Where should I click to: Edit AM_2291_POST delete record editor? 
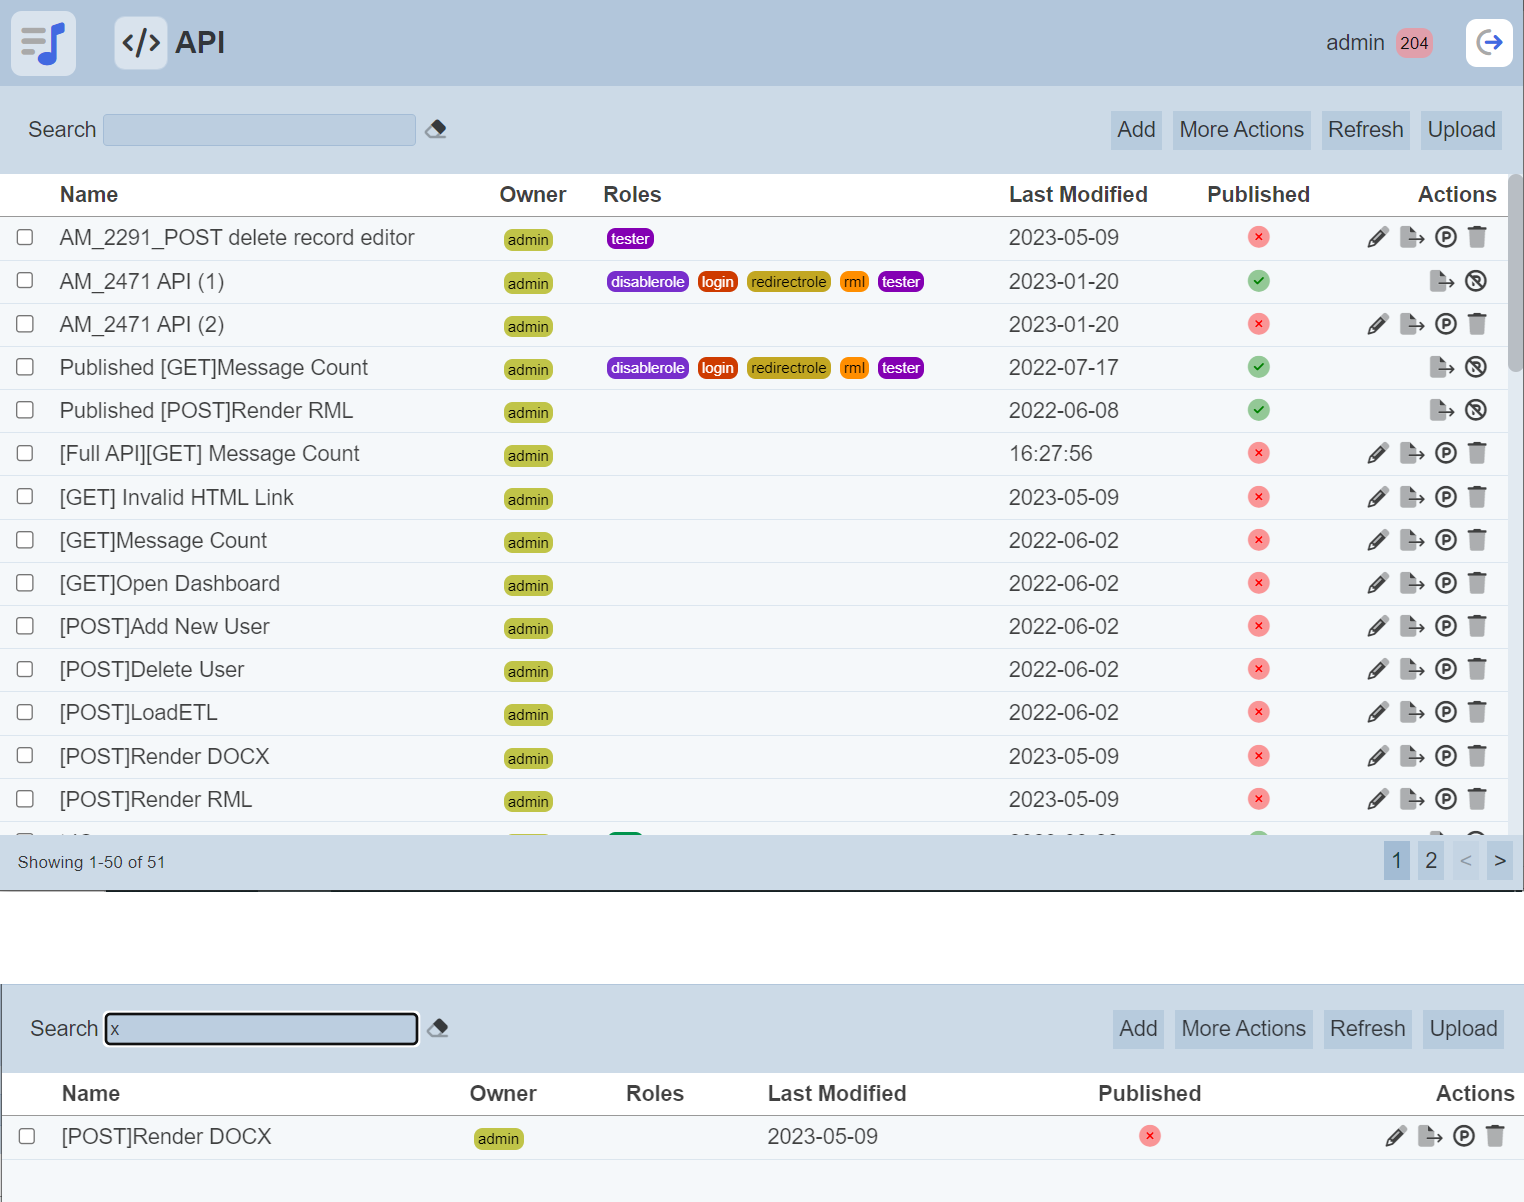click(1378, 238)
